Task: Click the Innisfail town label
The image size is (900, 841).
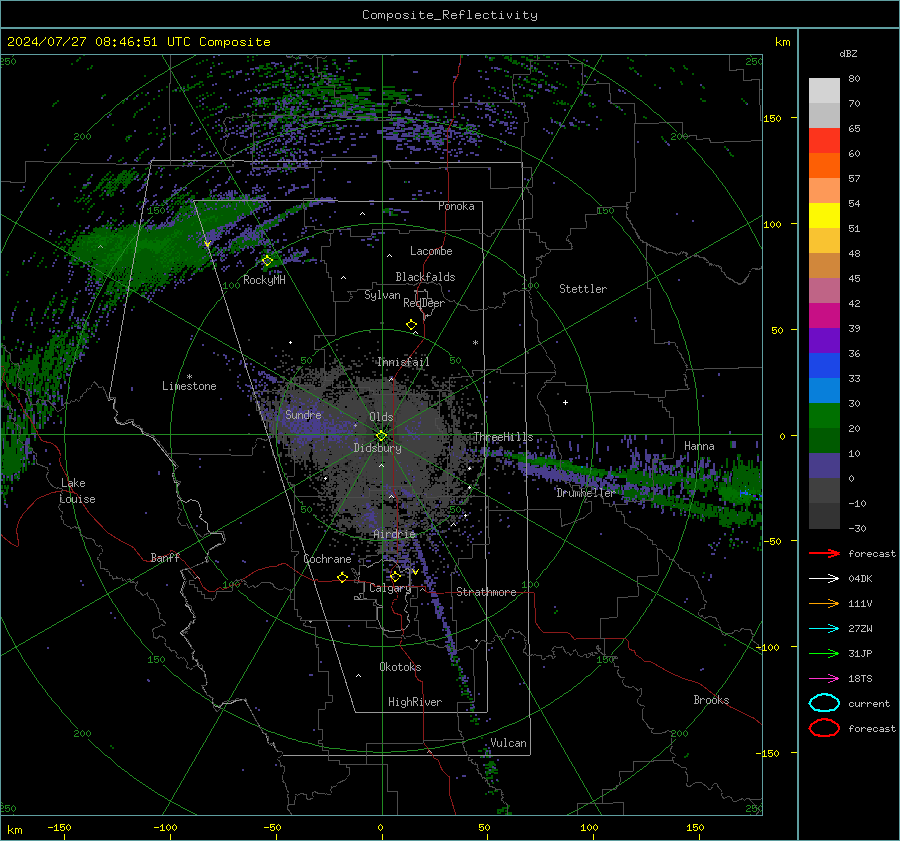Action: coord(403,362)
